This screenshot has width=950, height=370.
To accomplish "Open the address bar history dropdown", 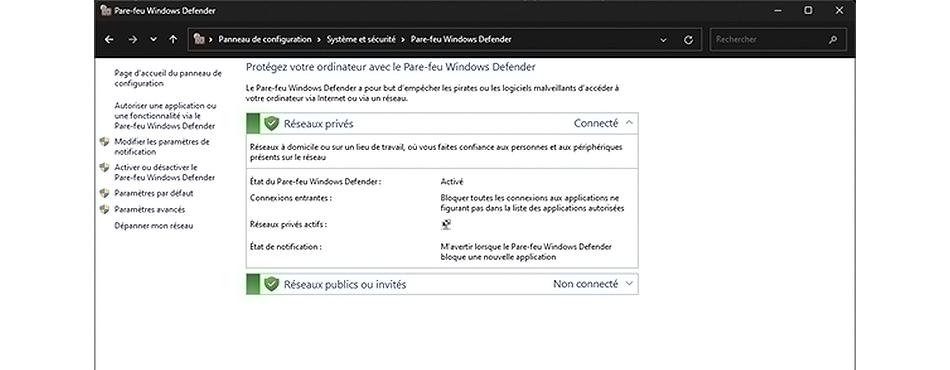I will (663, 40).
